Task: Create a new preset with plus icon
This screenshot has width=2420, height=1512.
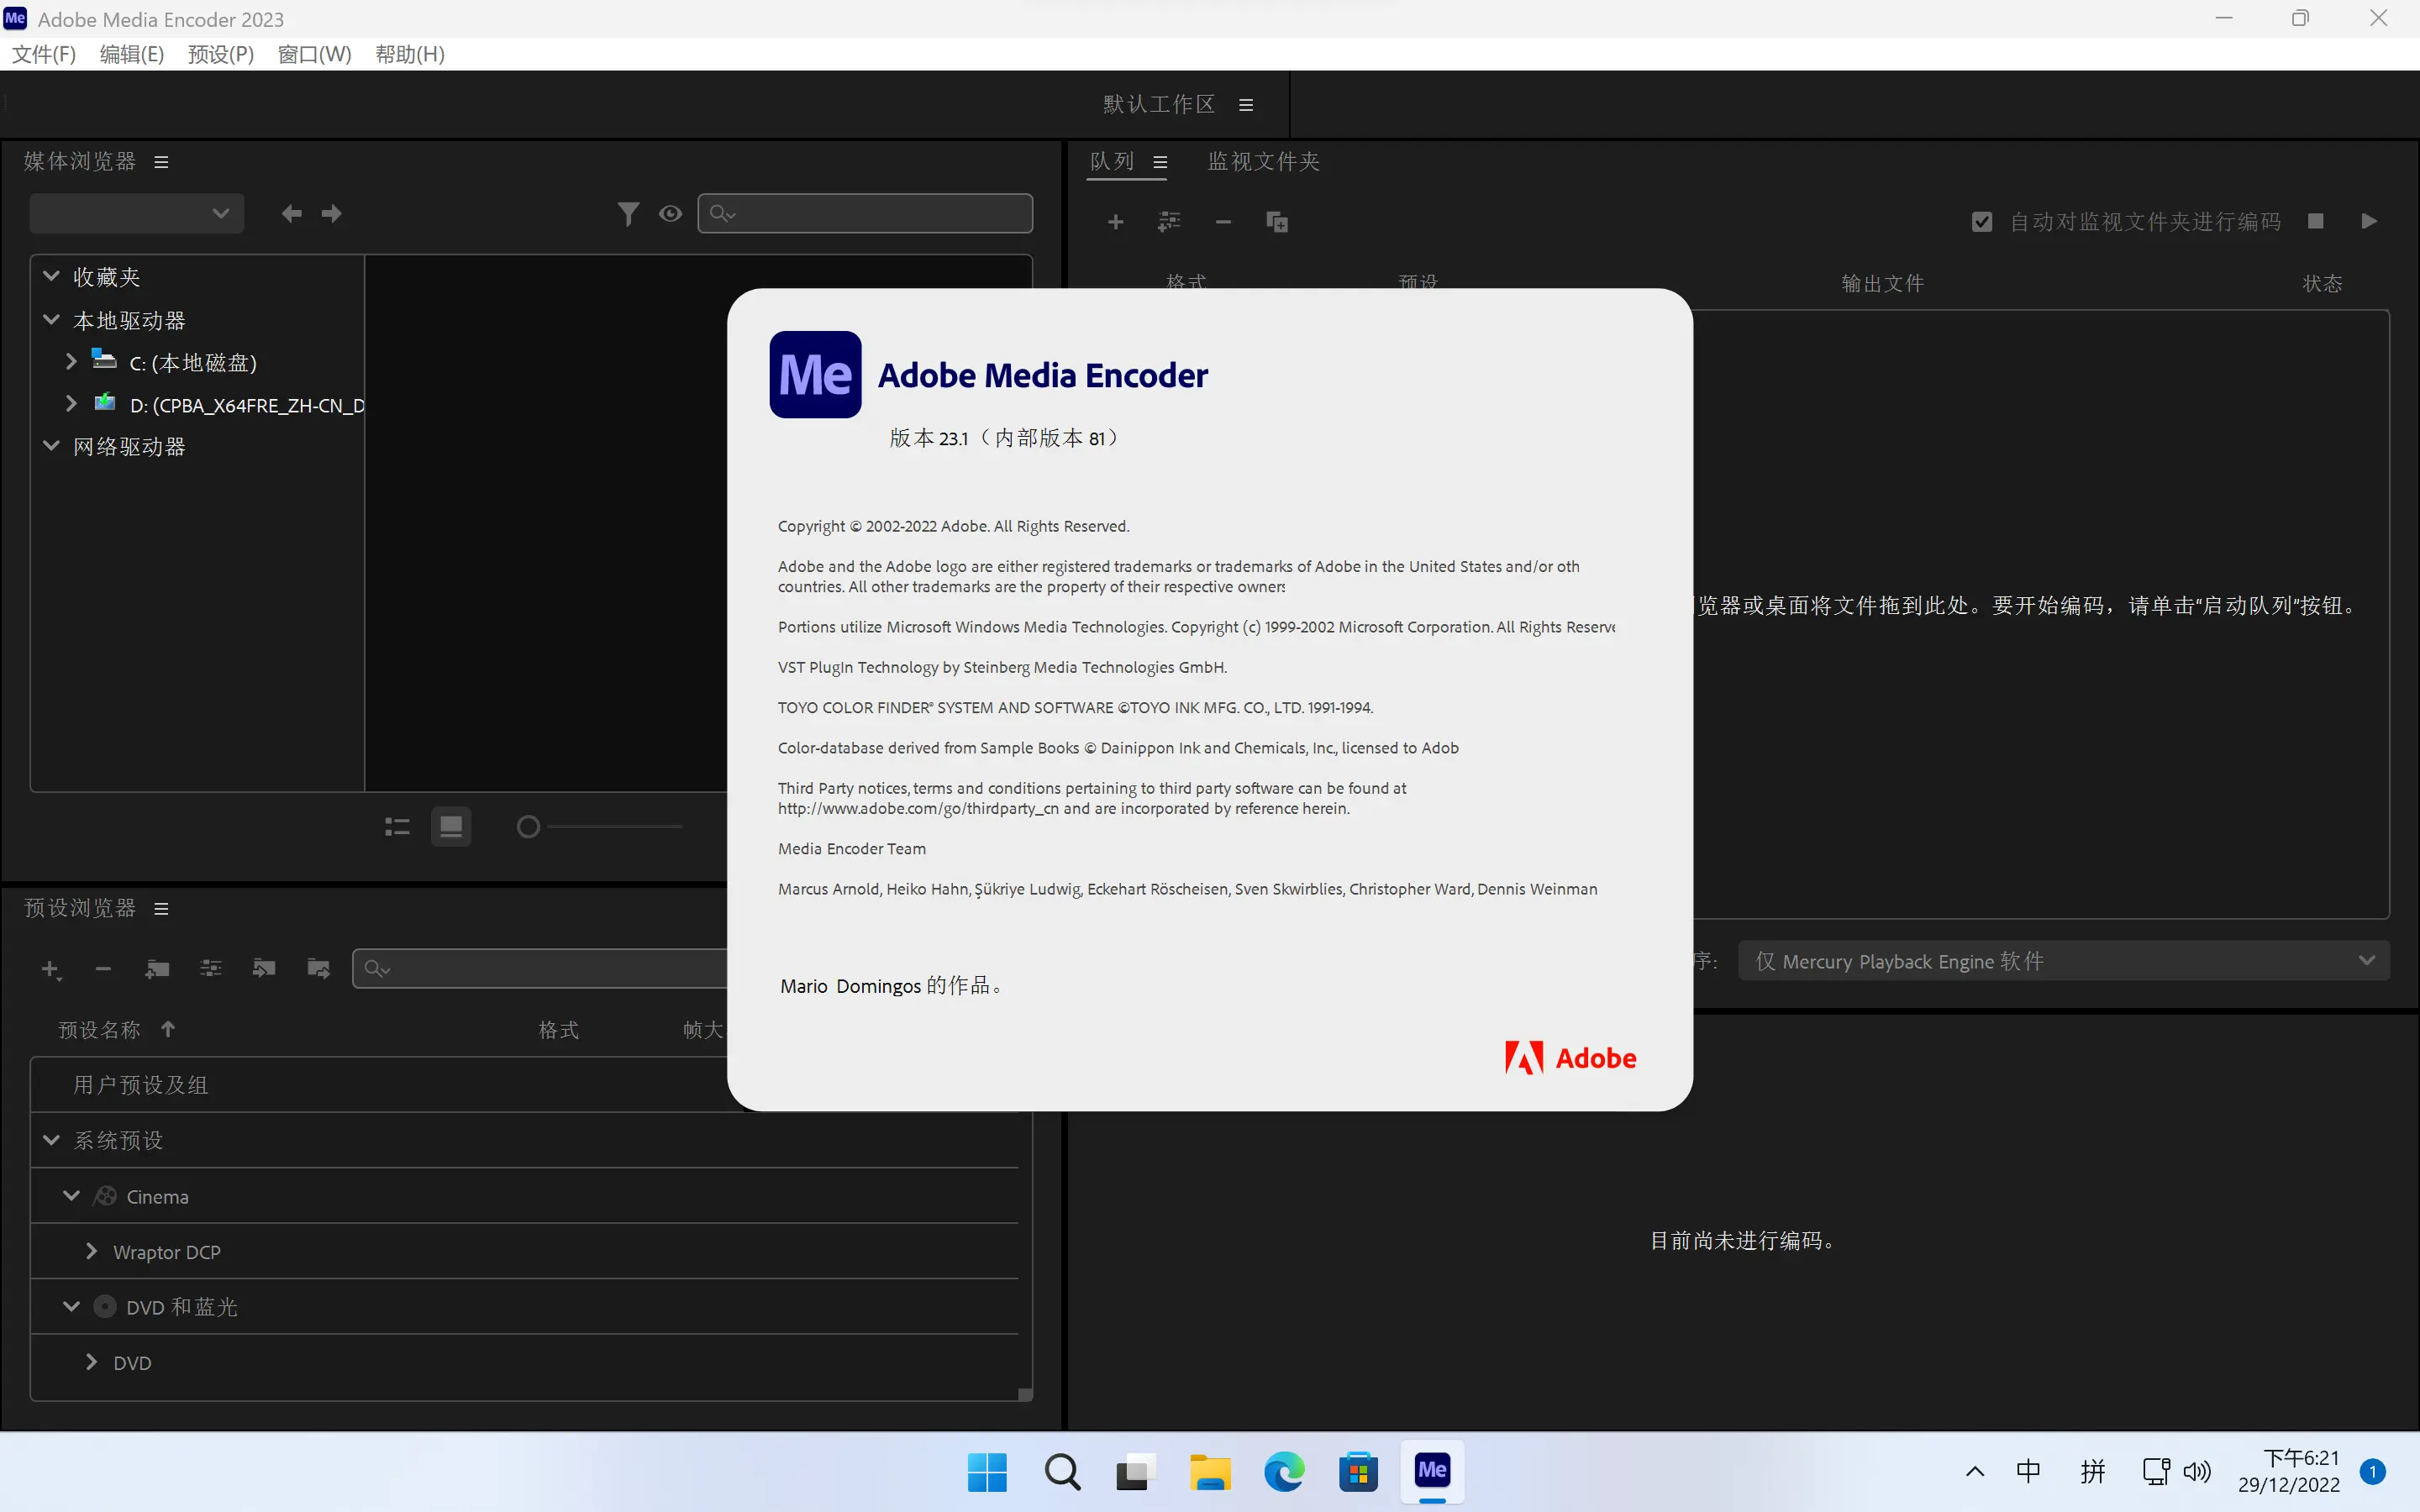Action: tap(51, 969)
